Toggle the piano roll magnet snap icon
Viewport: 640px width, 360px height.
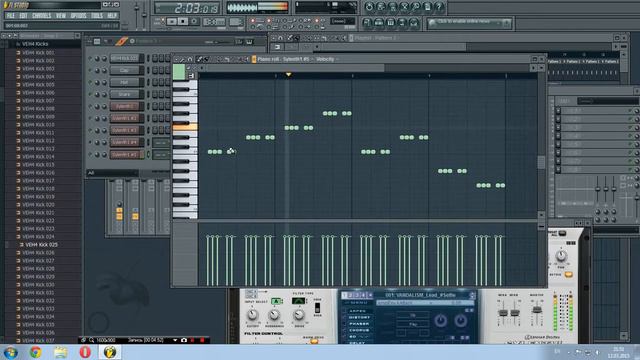[190, 60]
